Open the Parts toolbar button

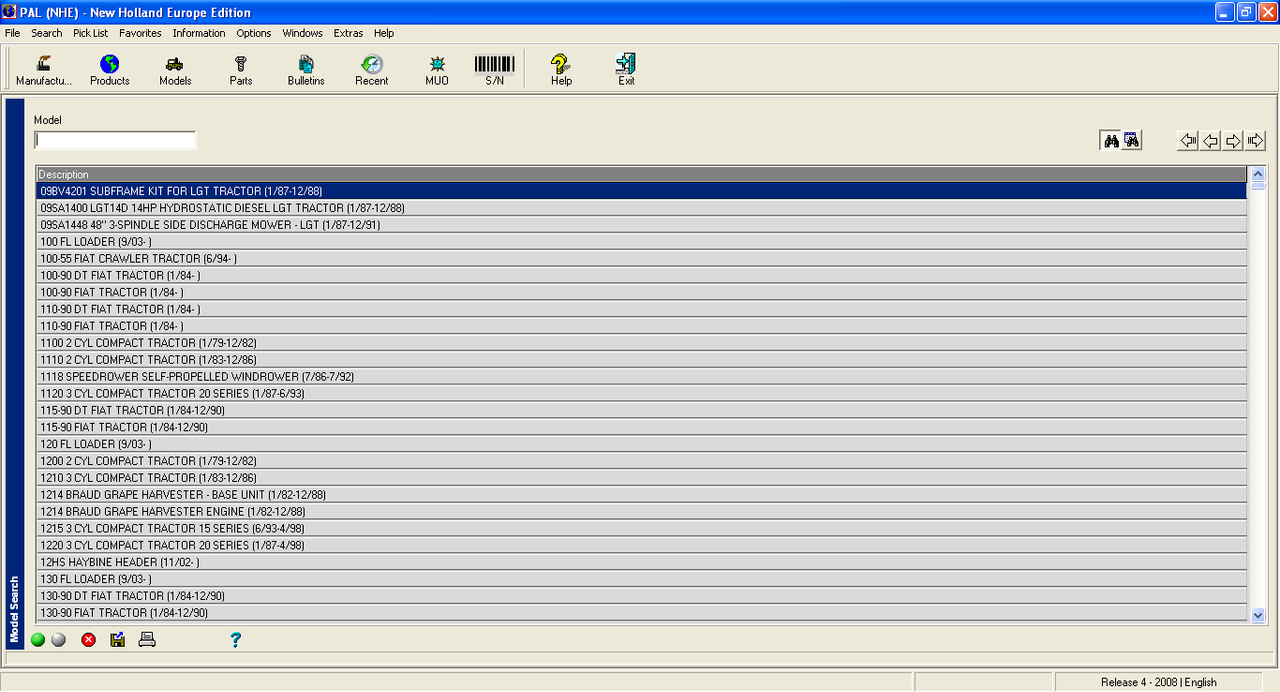(x=241, y=70)
